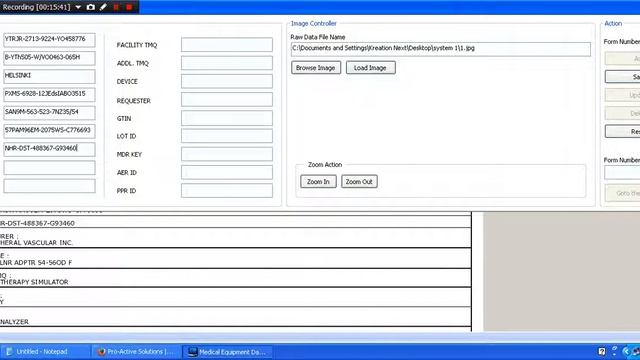Switch to Medical Equipment Da... taskbar window
The image size is (640, 360).
point(227,352)
